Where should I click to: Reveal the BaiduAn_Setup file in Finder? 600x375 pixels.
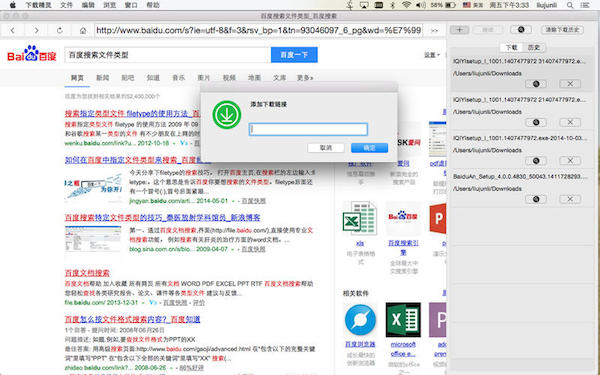(x=536, y=199)
